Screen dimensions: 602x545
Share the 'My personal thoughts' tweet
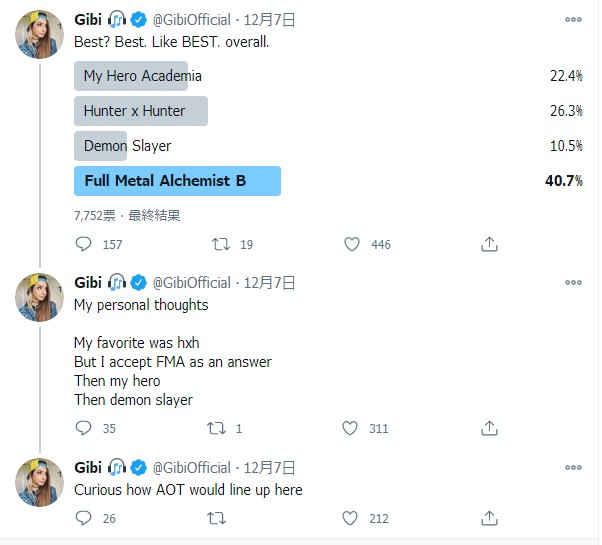489,428
